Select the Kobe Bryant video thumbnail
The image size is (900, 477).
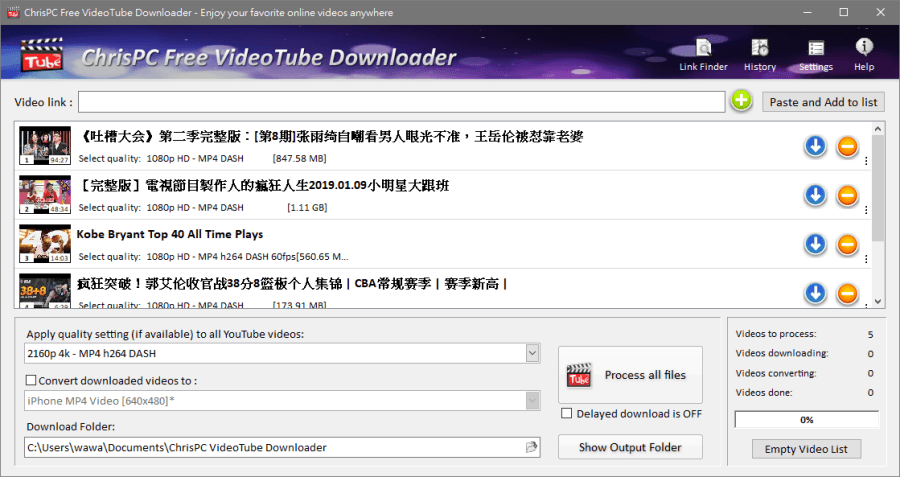point(45,244)
